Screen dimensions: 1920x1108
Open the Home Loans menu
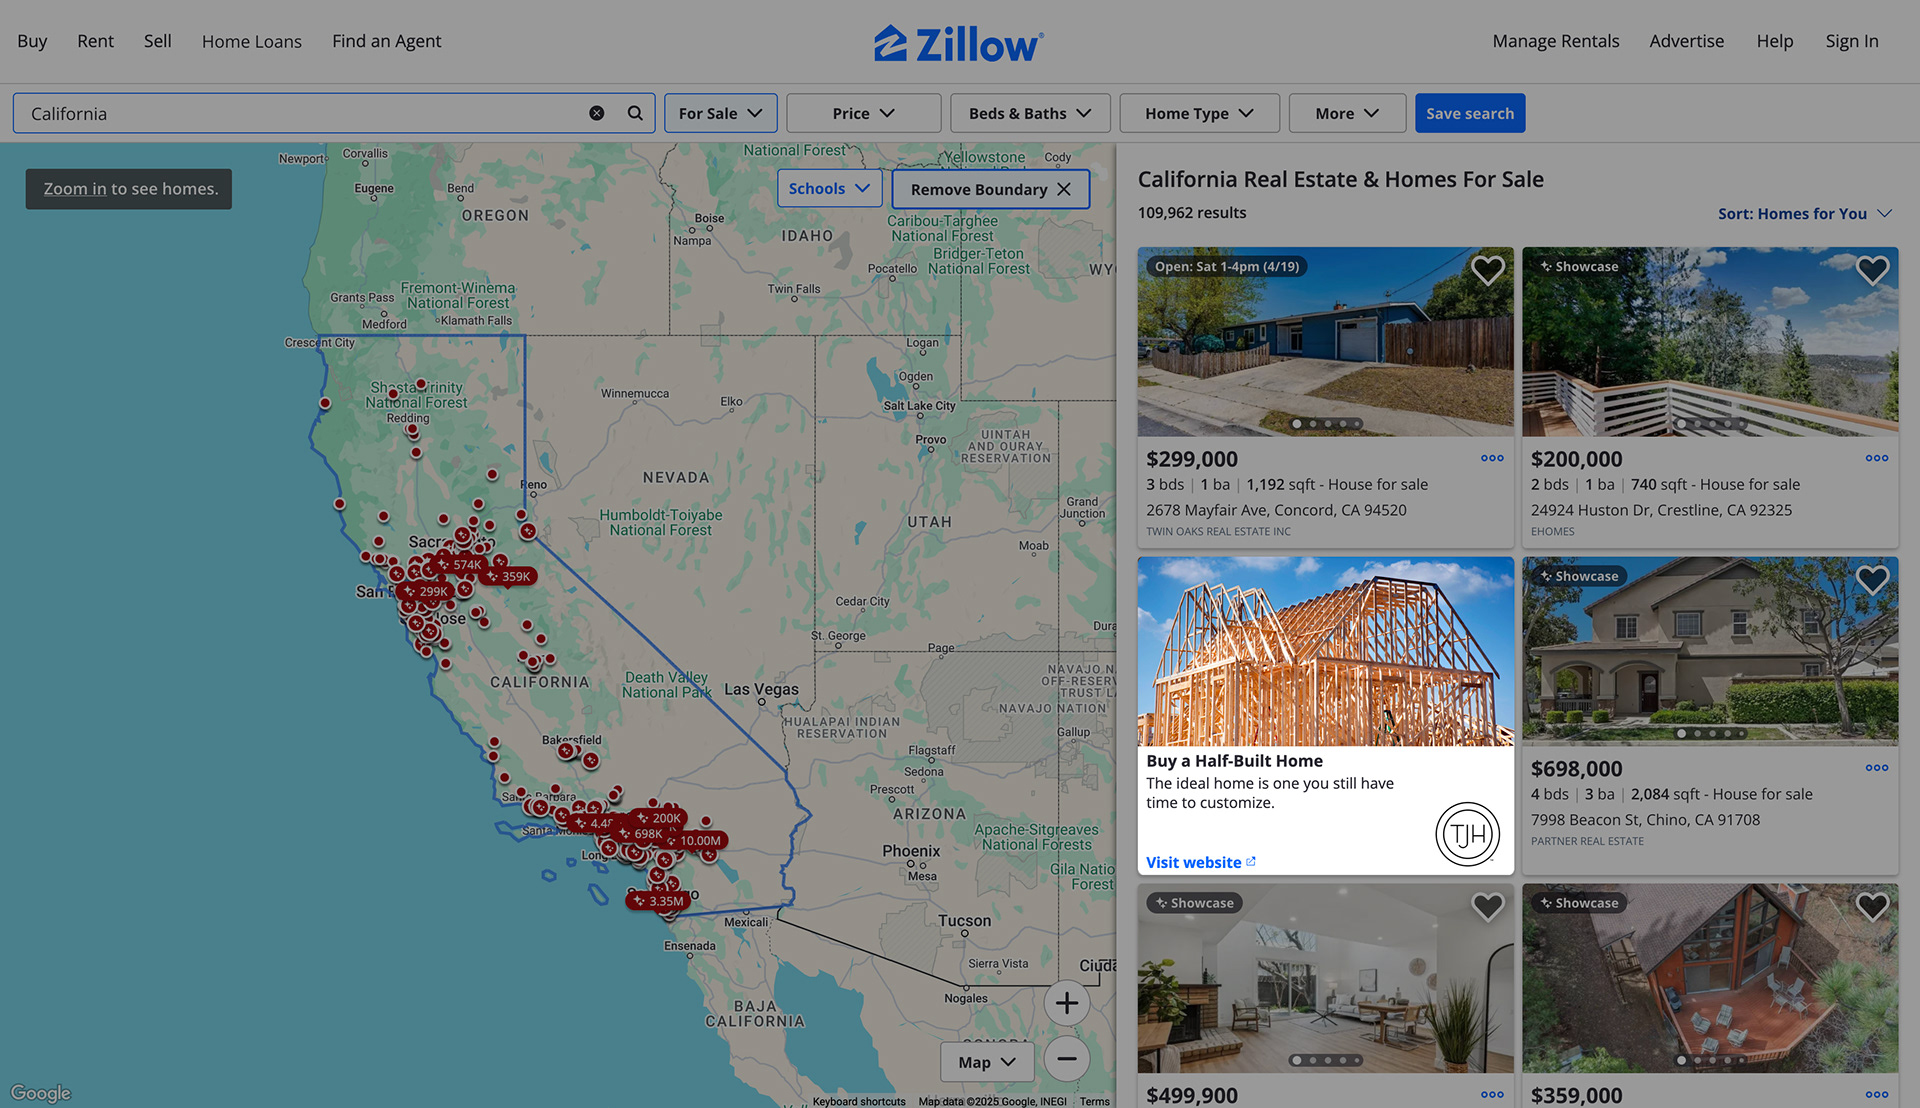coord(251,41)
